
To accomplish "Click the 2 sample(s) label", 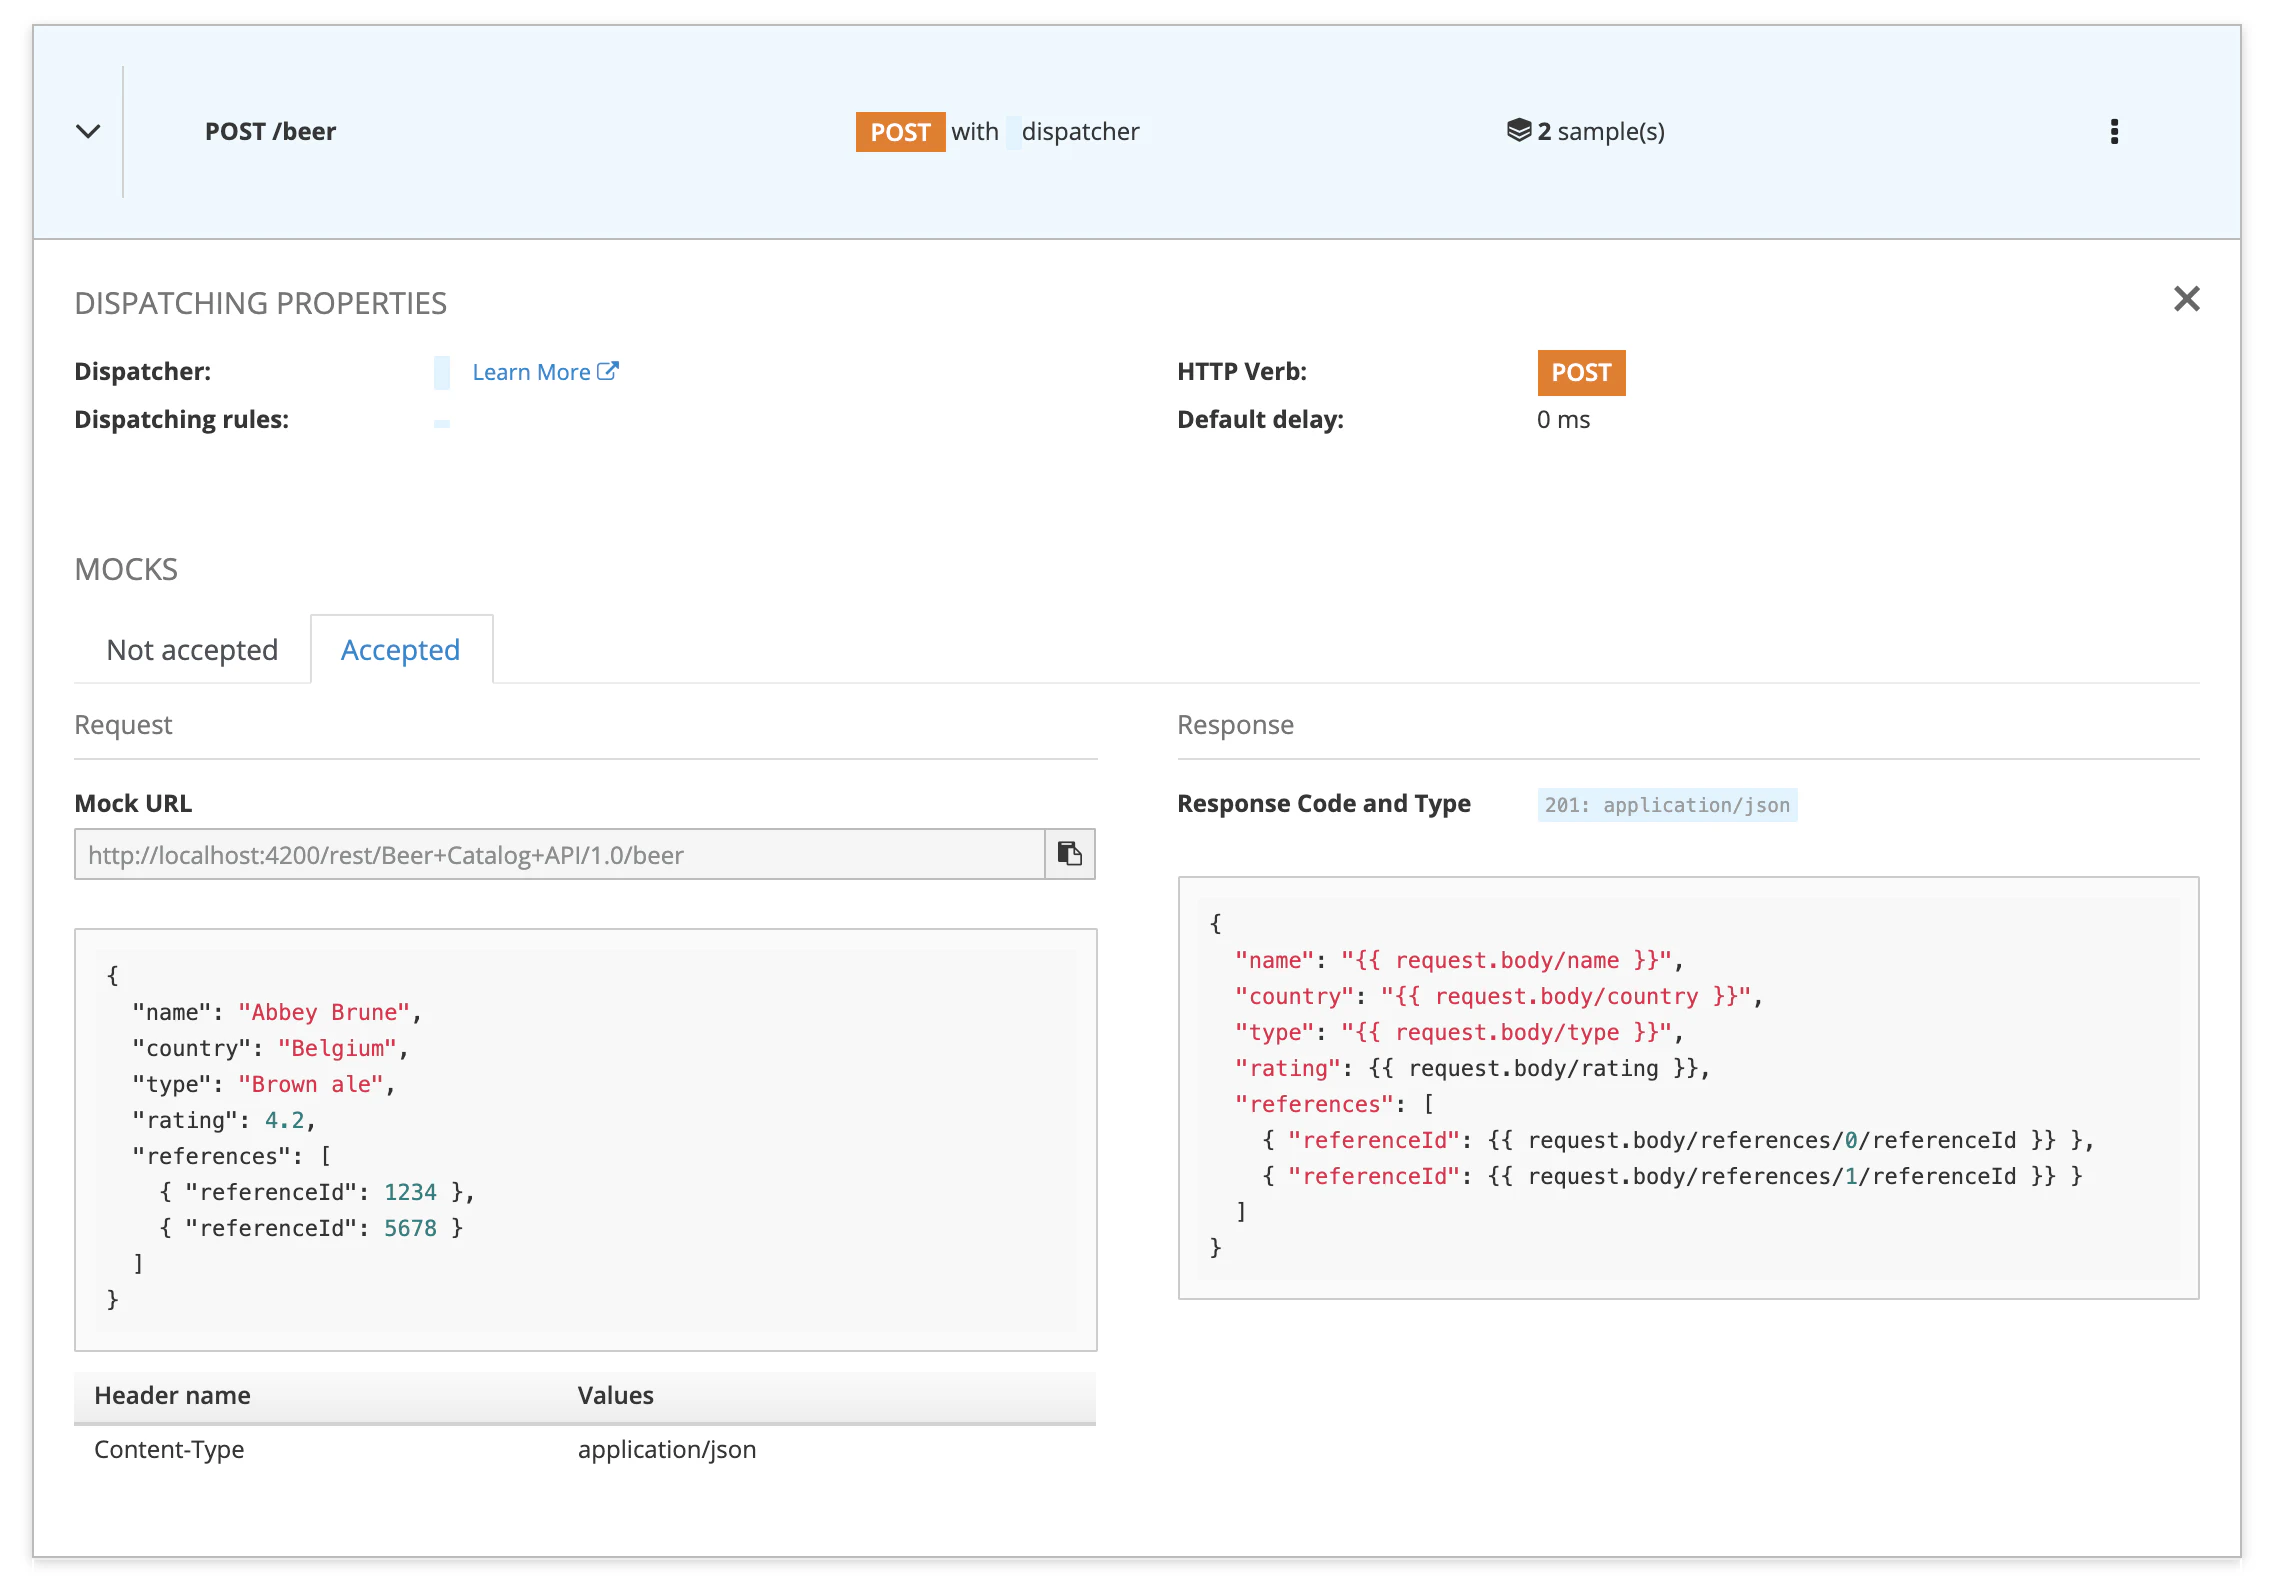I will coord(1600,131).
